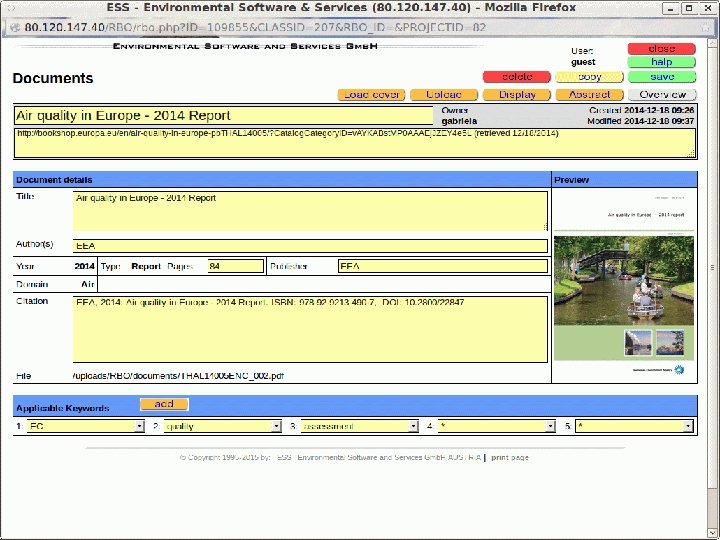Open keyword 1 dropdown showing EC
The height and width of the screenshot is (540, 720).
click(x=86, y=426)
